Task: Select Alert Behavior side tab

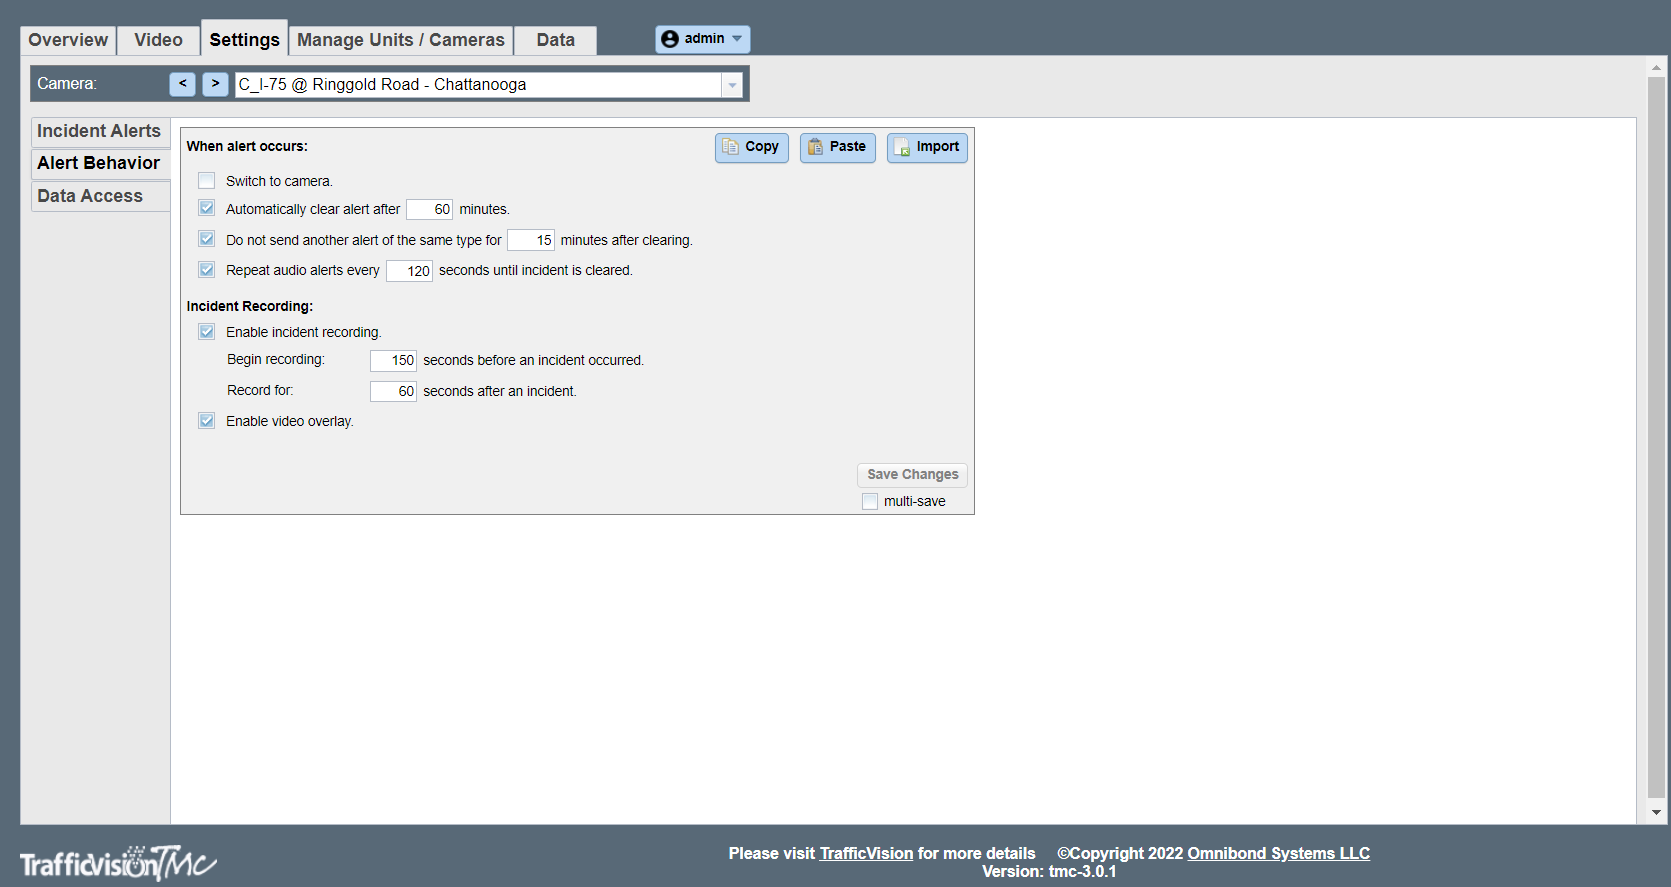Action: pos(99,163)
